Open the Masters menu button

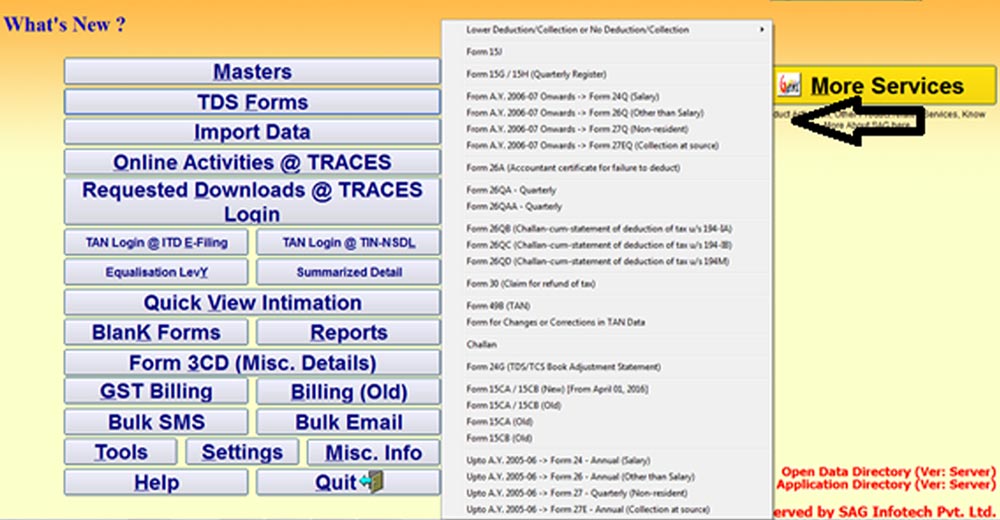click(252, 72)
